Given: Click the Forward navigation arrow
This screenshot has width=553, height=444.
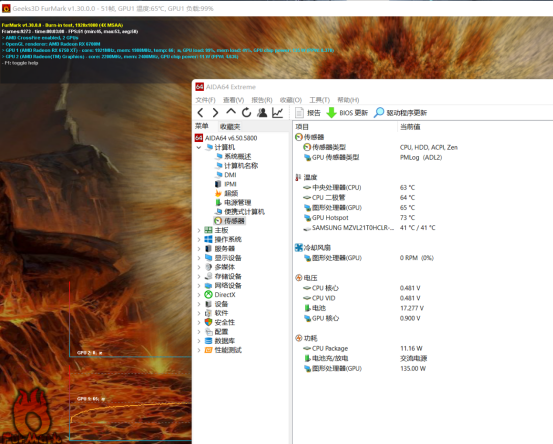Looking at the screenshot, I should (215, 113).
